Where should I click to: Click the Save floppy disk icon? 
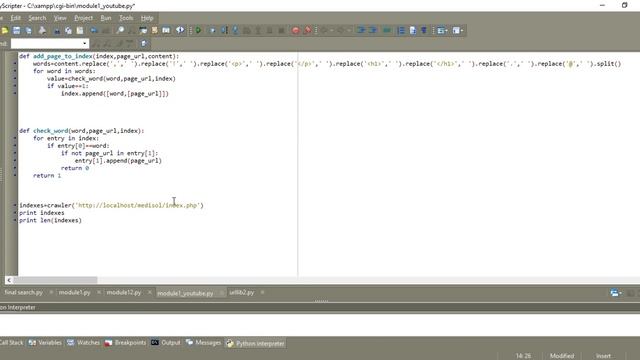click(x=16, y=30)
